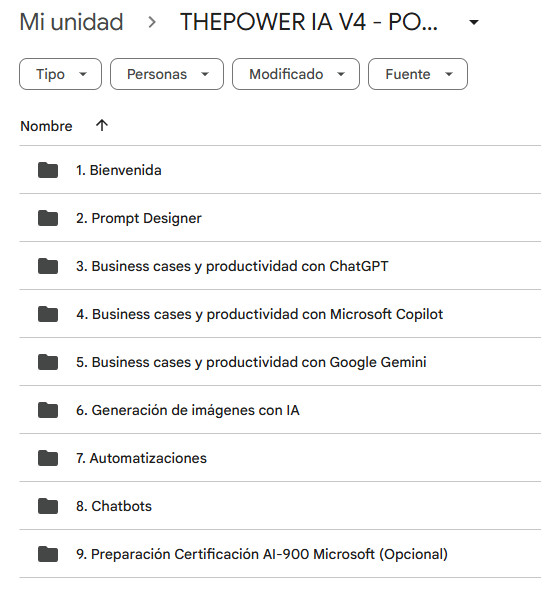Click folder icon of 3. Business cases ChatGPT
The height and width of the screenshot is (595, 541).
click(48, 266)
